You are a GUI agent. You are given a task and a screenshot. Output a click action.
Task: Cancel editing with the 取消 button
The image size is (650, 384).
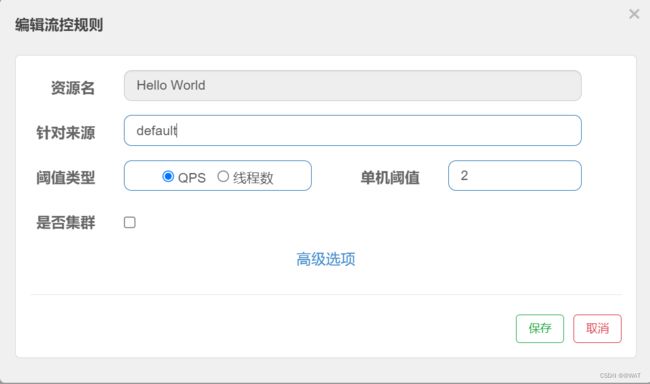coord(597,328)
